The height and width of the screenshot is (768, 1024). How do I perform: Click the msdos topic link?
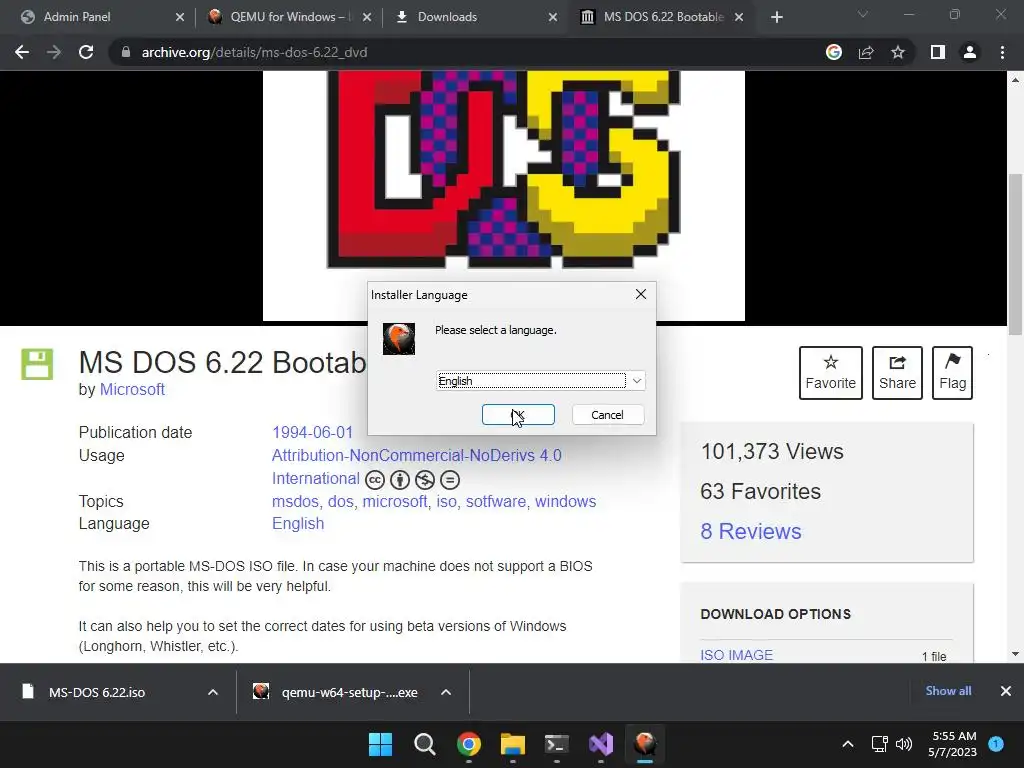pyautogui.click(x=295, y=502)
